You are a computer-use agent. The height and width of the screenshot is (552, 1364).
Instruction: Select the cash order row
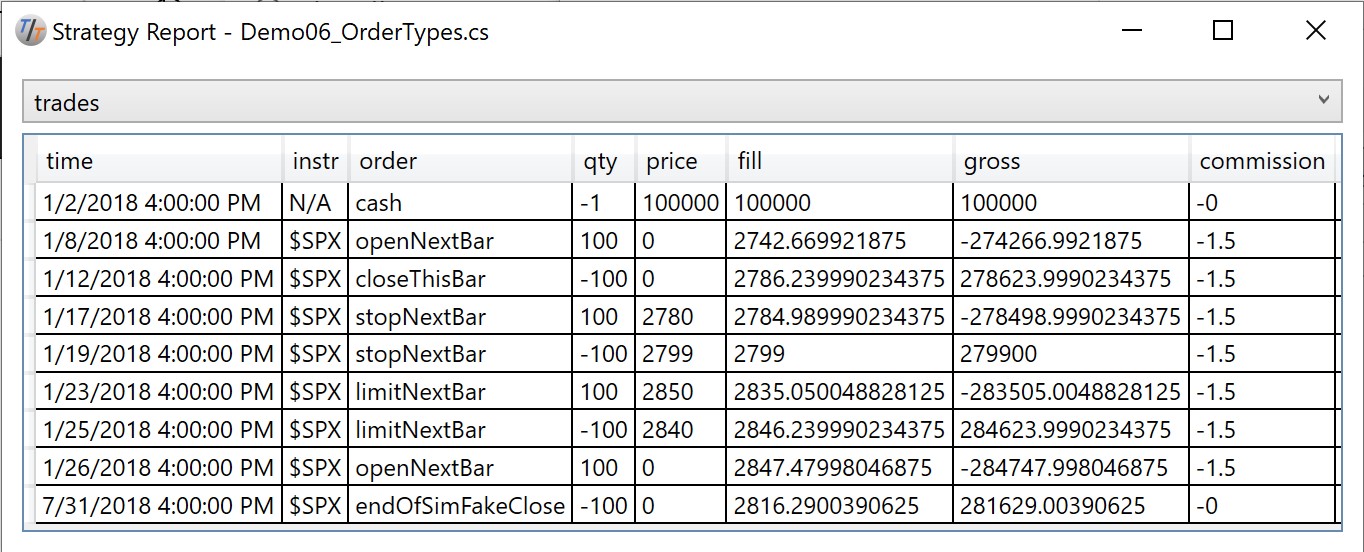pyautogui.click(x=686, y=203)
